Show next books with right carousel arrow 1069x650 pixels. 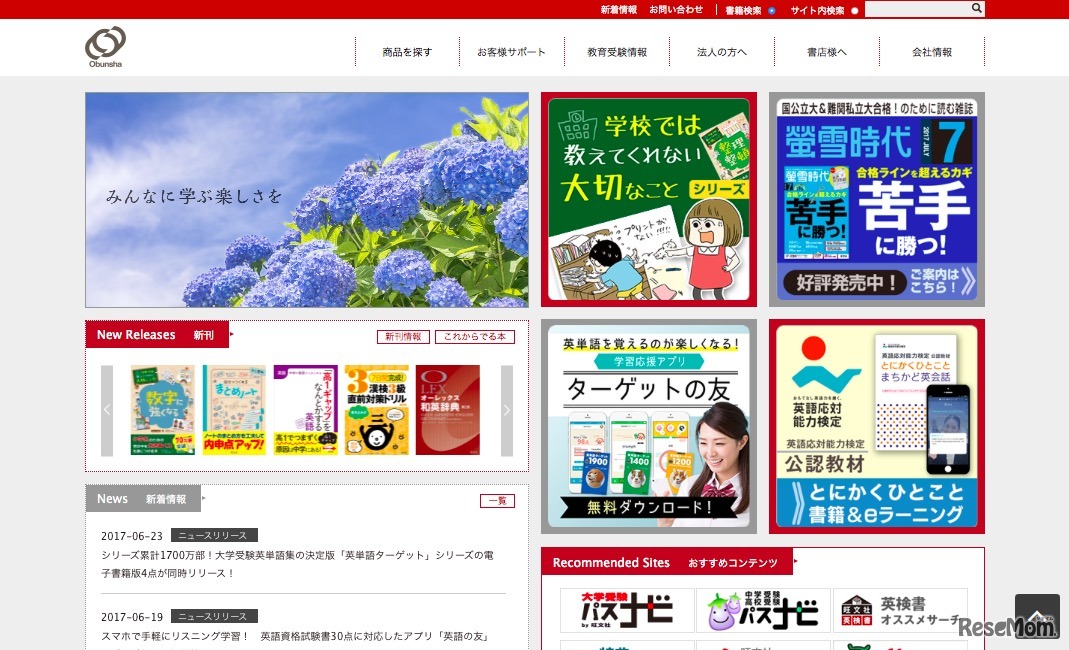[507, 410]
